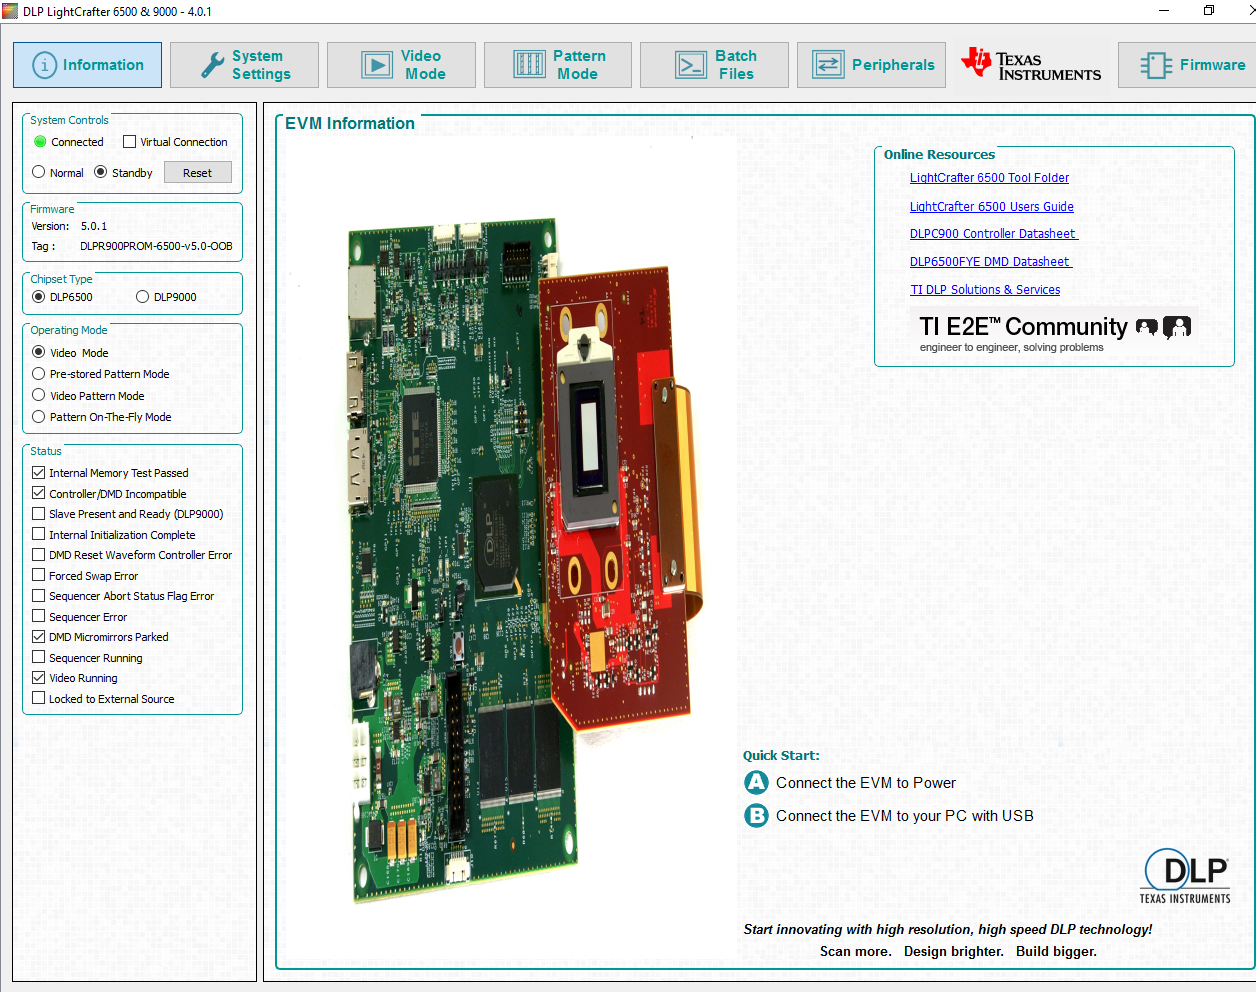
Task: Select the Standby radio button
Action: 100,172
